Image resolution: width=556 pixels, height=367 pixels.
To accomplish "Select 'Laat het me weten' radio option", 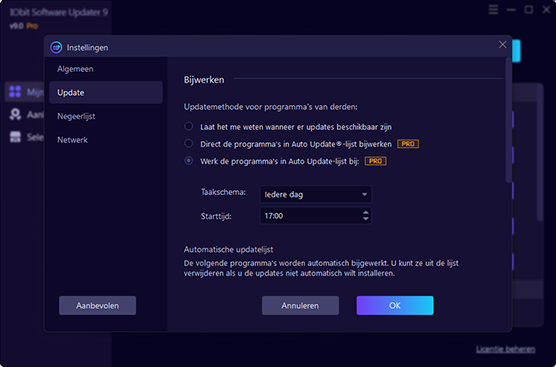I will pyautogui.click(x=189, y=126).
